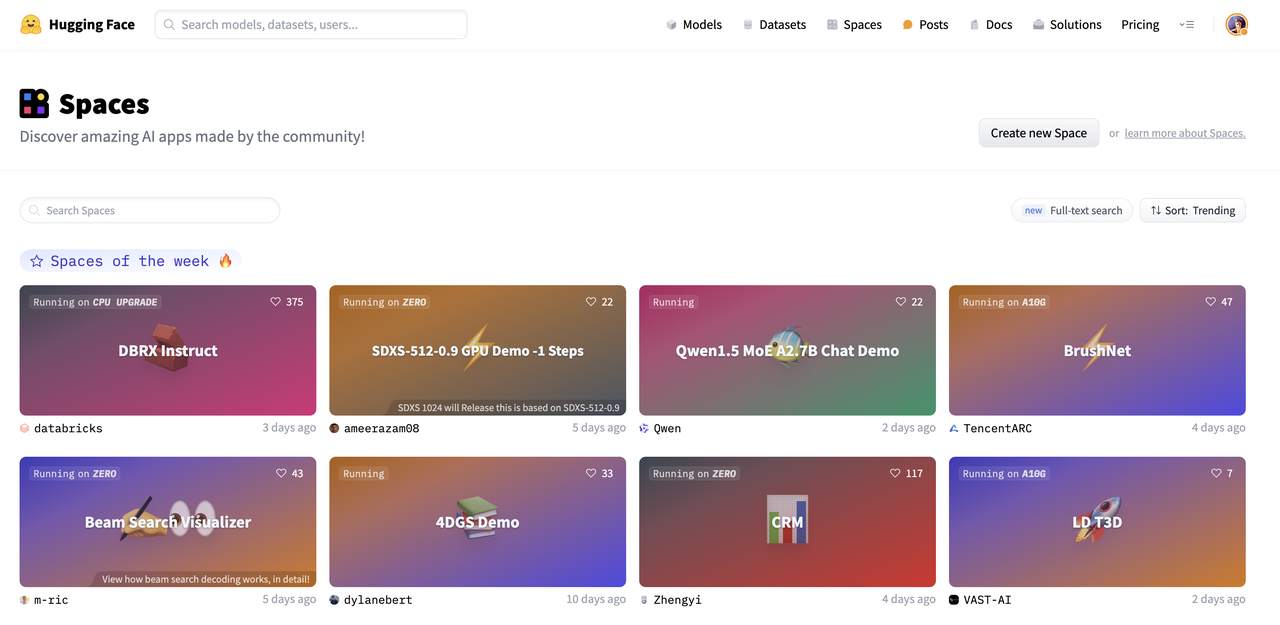Open the Solutions menu in navbar
Viewport: 1280px width, 625px height.
[x=1067, y=25]
